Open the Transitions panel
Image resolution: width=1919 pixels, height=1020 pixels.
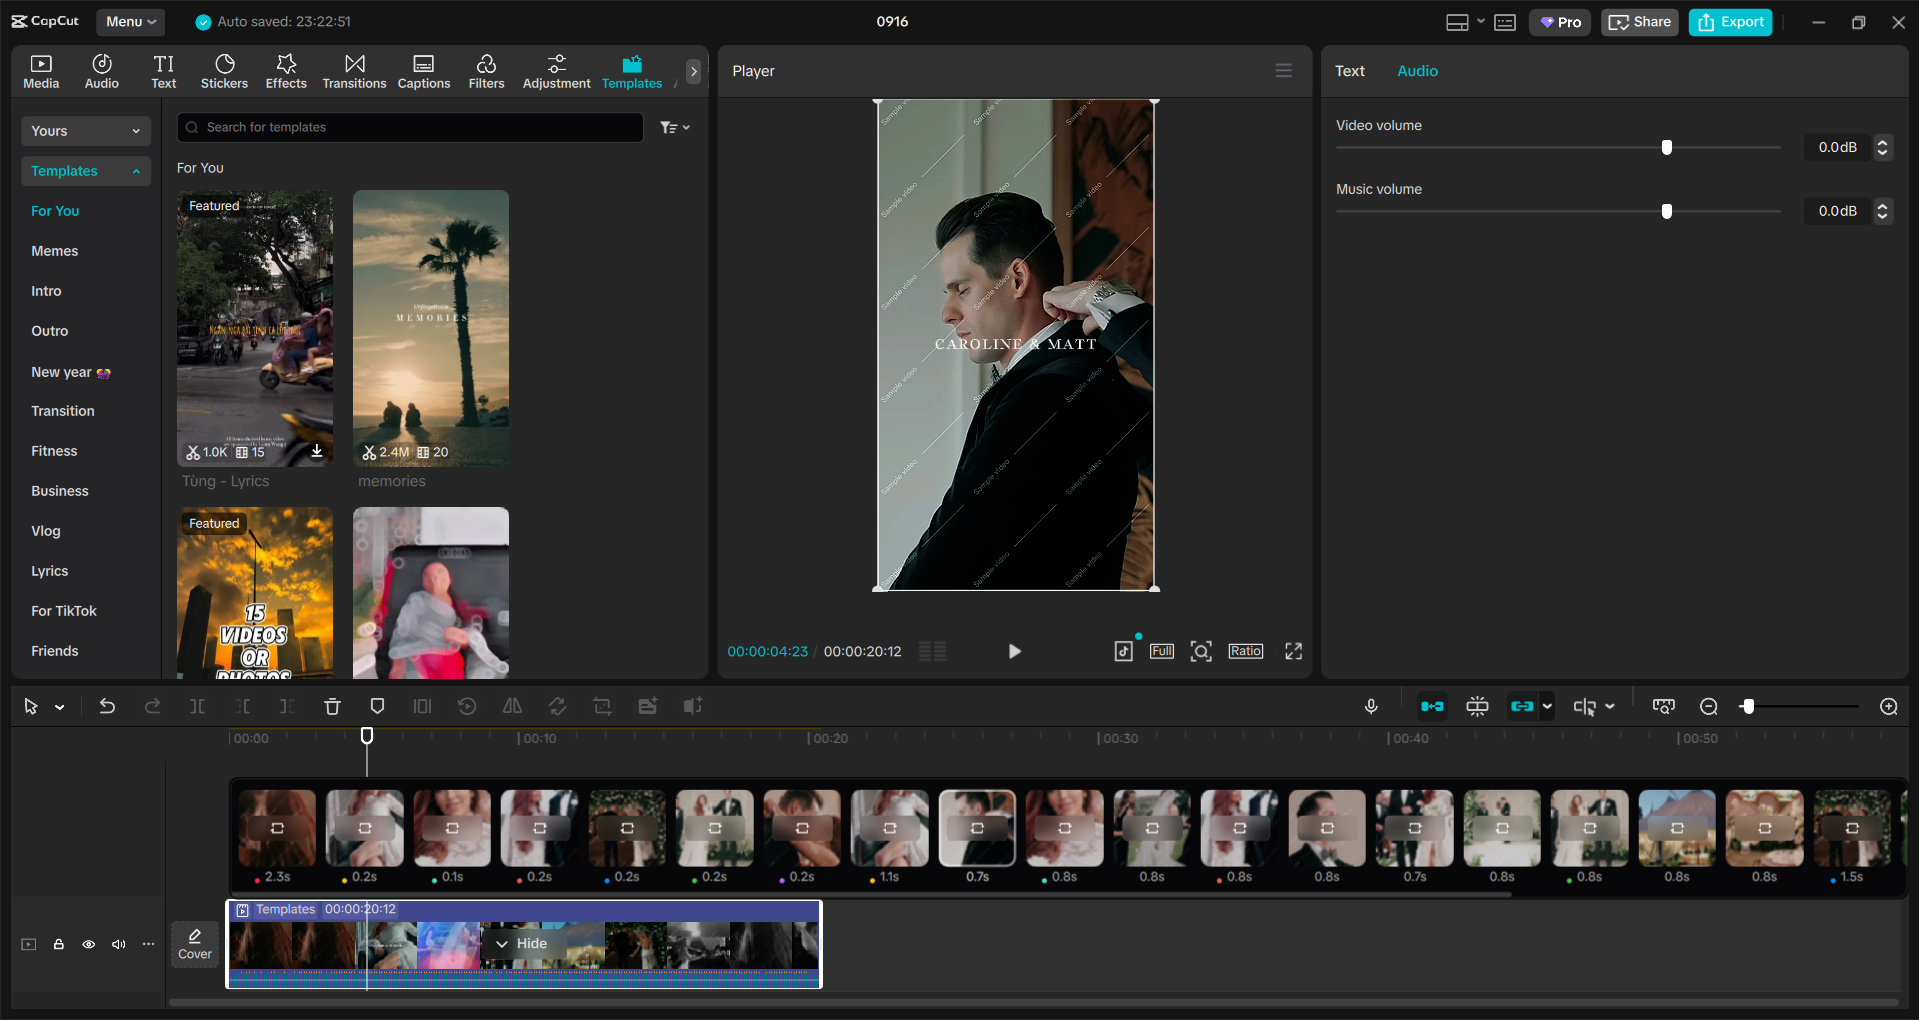pos(354,70)
